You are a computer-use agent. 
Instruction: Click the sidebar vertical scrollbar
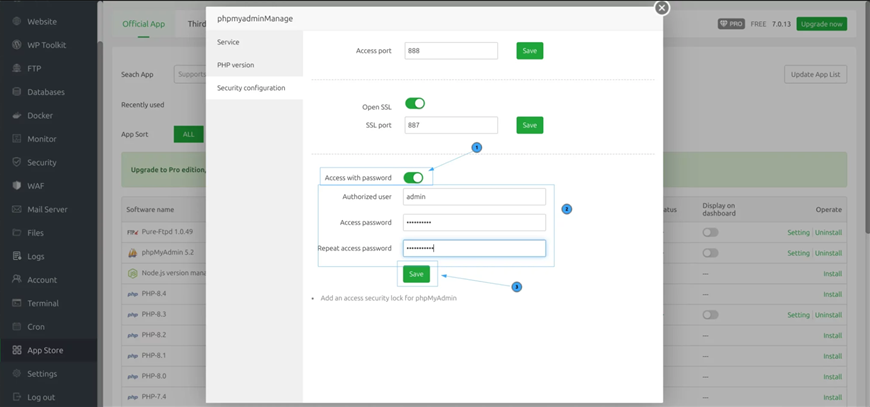point(100,222)
